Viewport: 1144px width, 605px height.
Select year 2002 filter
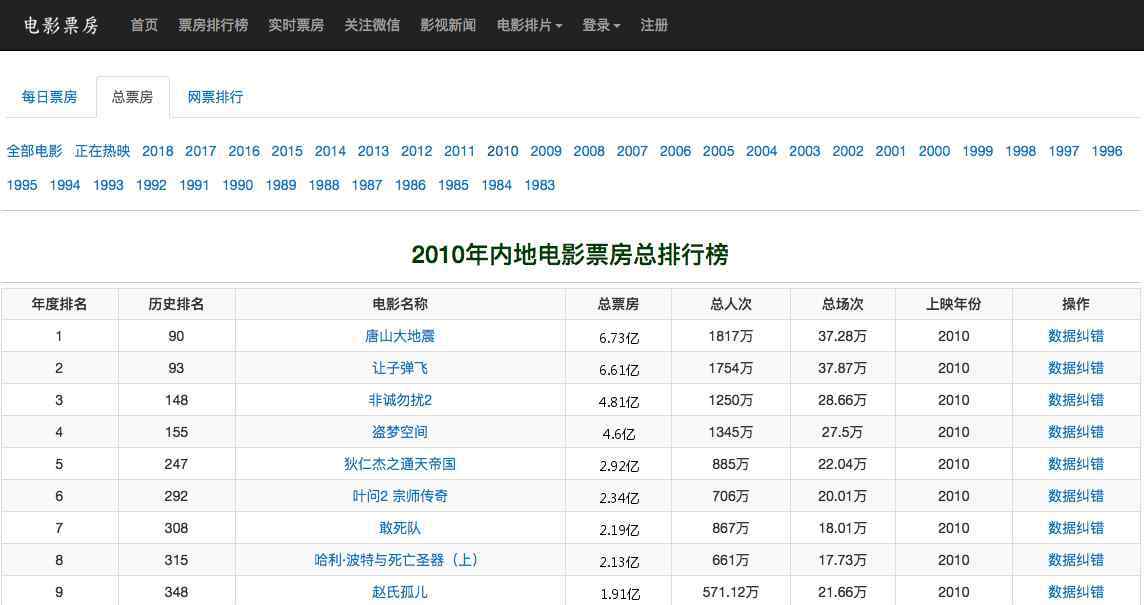tap(848, 151)
